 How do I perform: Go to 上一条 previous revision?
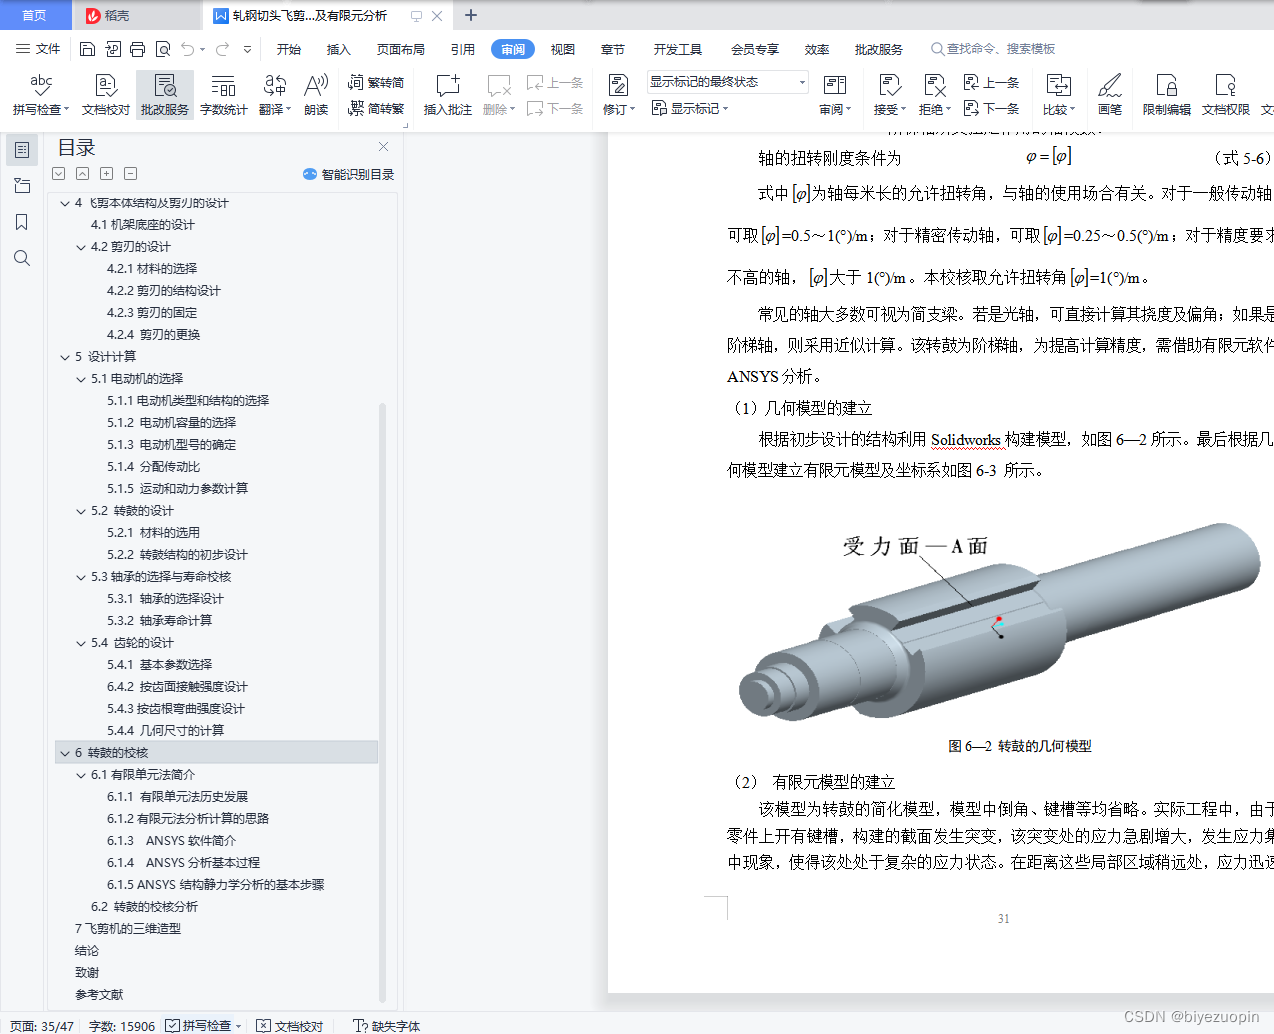991,82
